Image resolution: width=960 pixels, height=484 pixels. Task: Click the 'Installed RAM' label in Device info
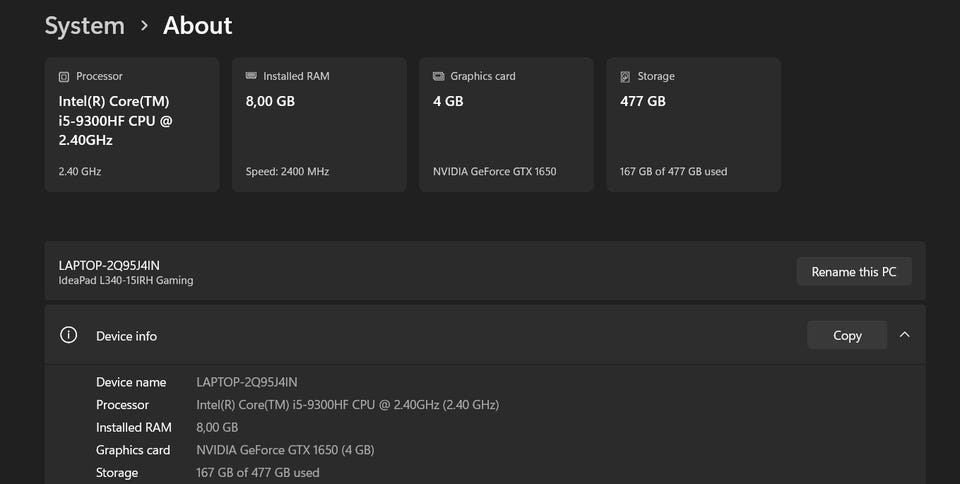click(x=134, y=428)
